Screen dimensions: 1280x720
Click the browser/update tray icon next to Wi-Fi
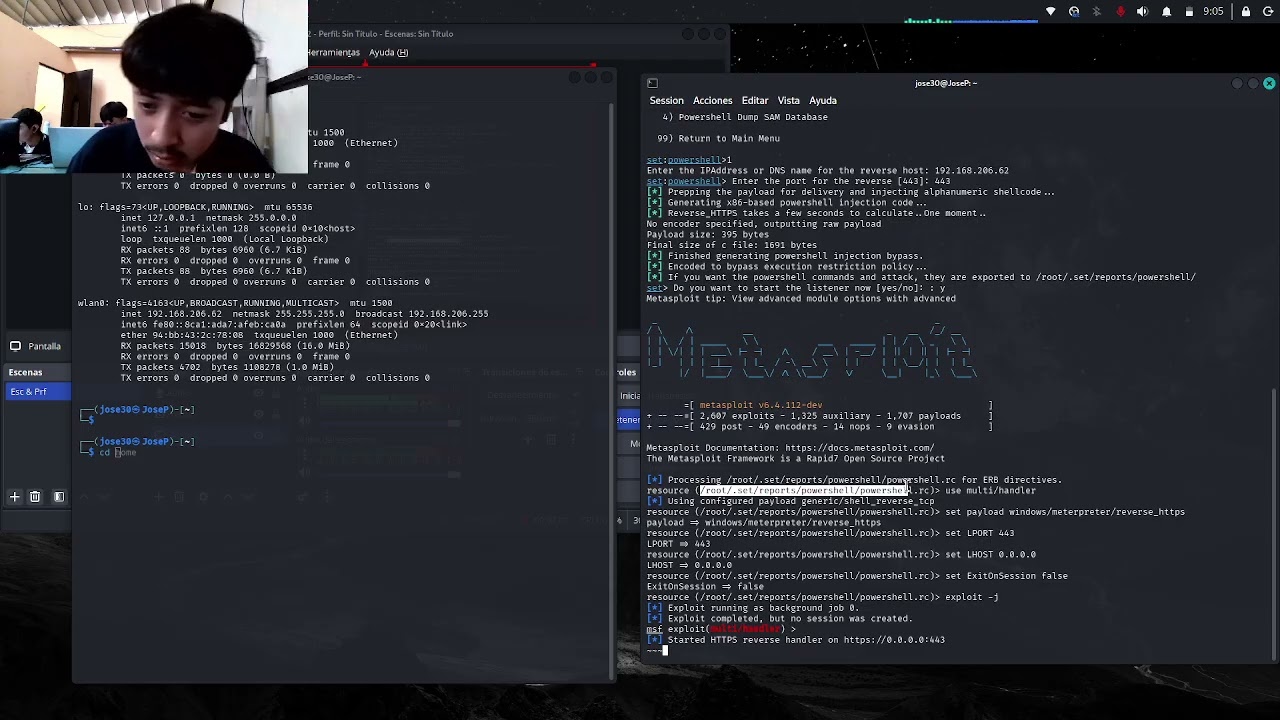pos(1074,12)
